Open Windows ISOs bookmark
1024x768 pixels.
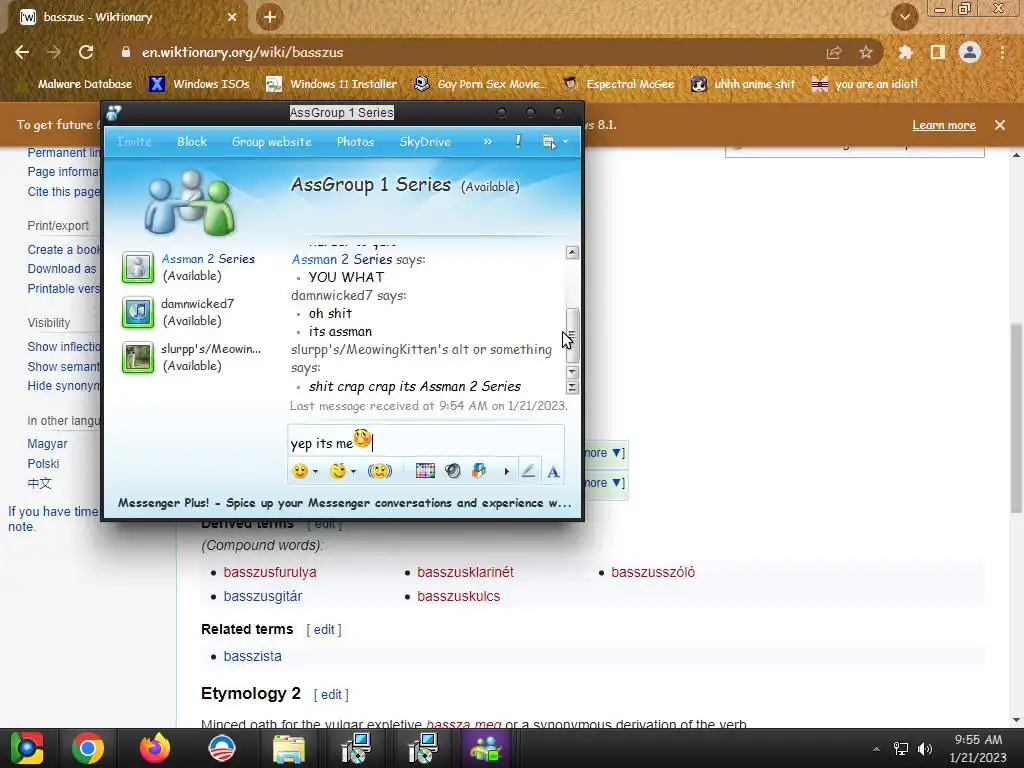pyautogui.click(x=199, y=84)
